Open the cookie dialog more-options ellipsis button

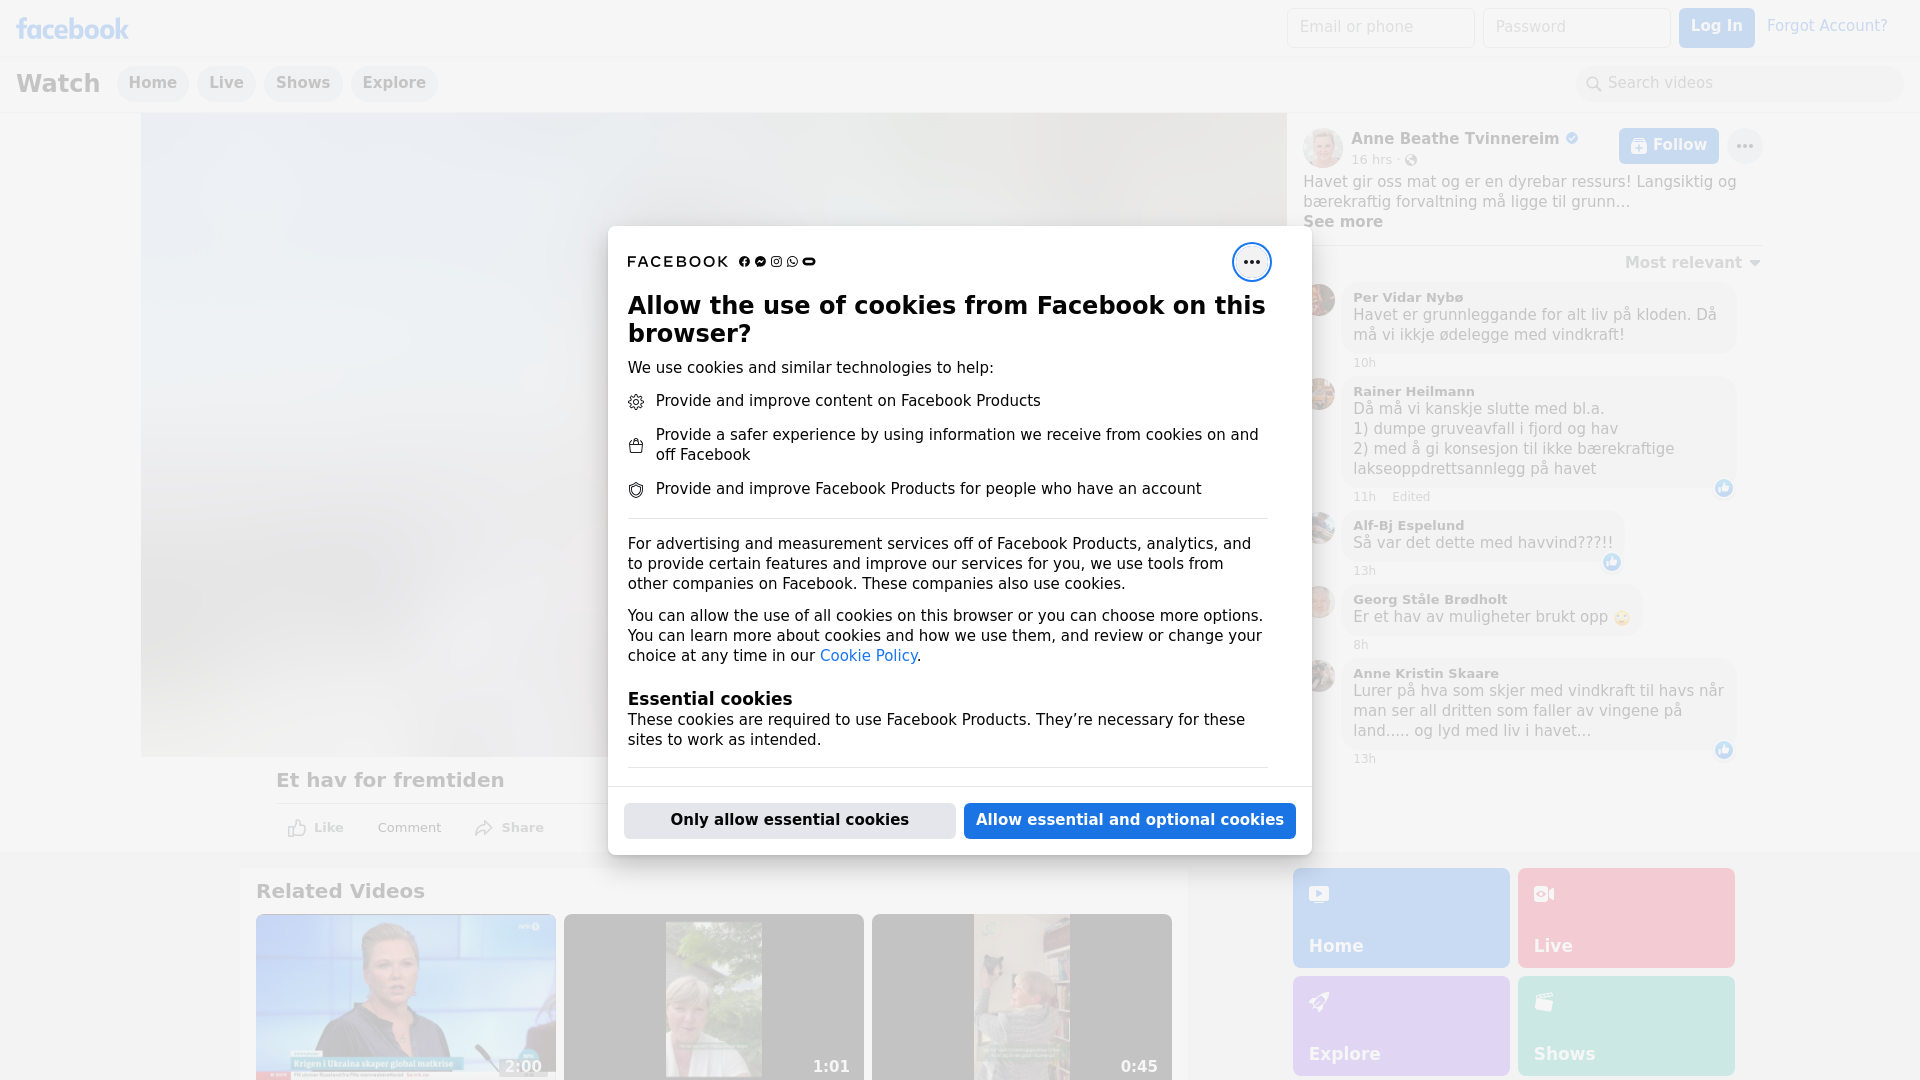tap(1251, 262)
